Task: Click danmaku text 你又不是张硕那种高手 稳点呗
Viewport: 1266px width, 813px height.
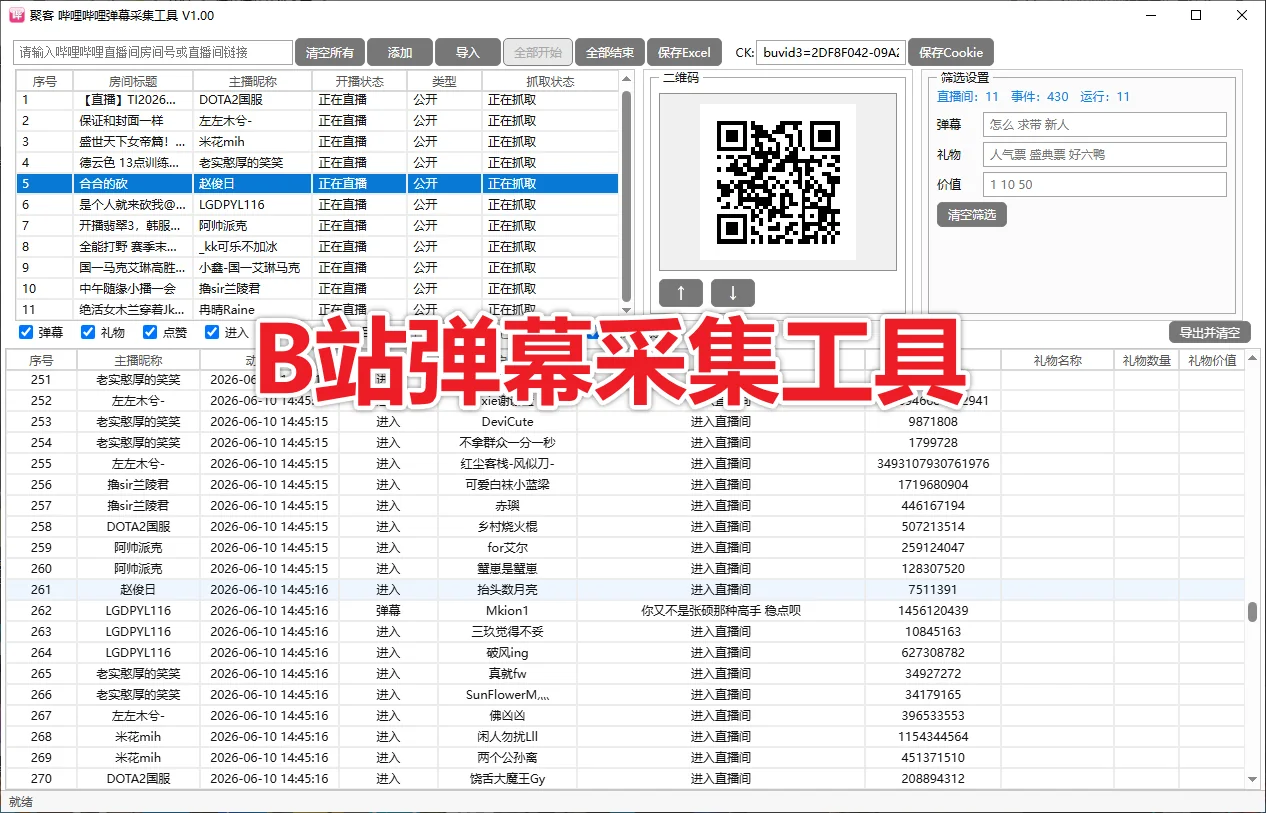Action: pos(721,610)
